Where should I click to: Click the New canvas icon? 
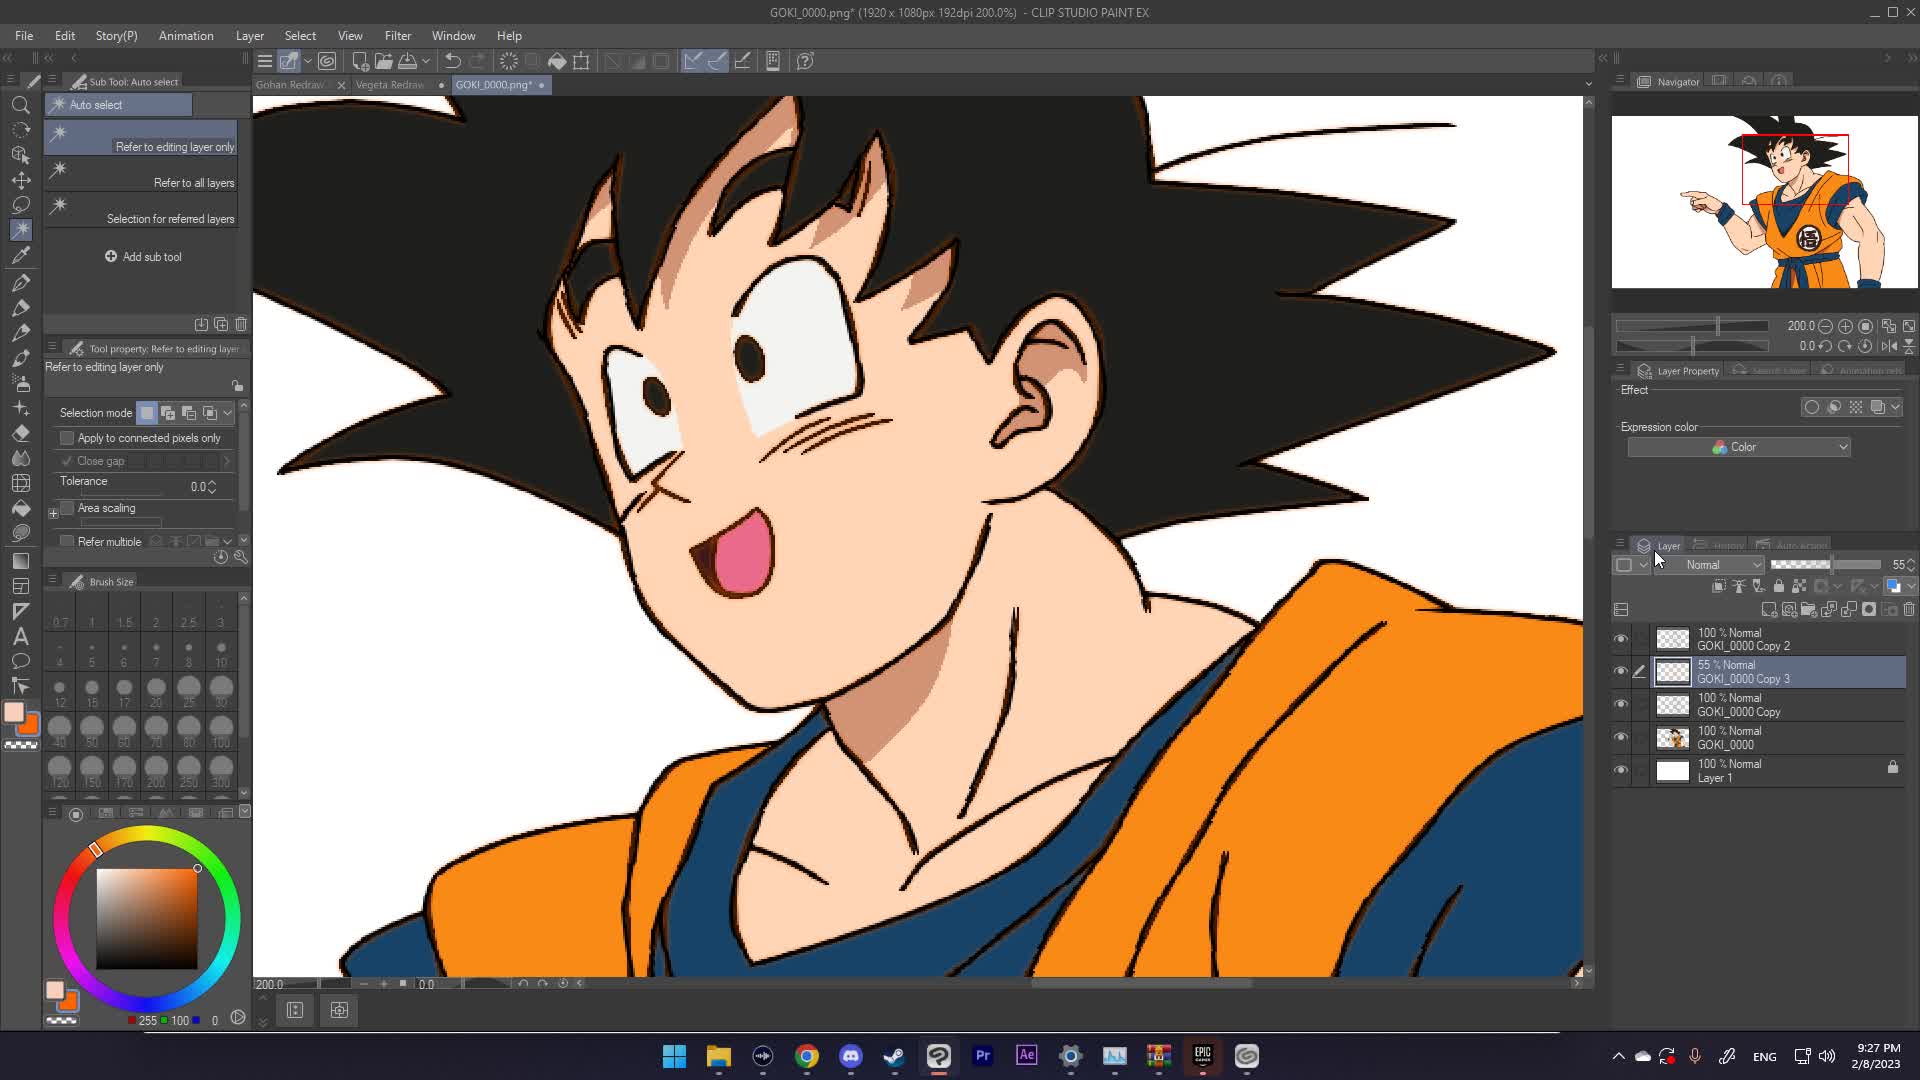pyautogui.click(x=360, y=61)
